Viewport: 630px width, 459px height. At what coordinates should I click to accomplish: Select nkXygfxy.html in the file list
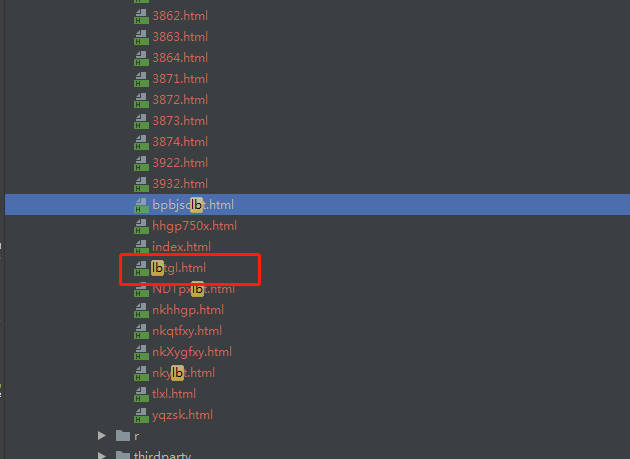pos(192,352)
